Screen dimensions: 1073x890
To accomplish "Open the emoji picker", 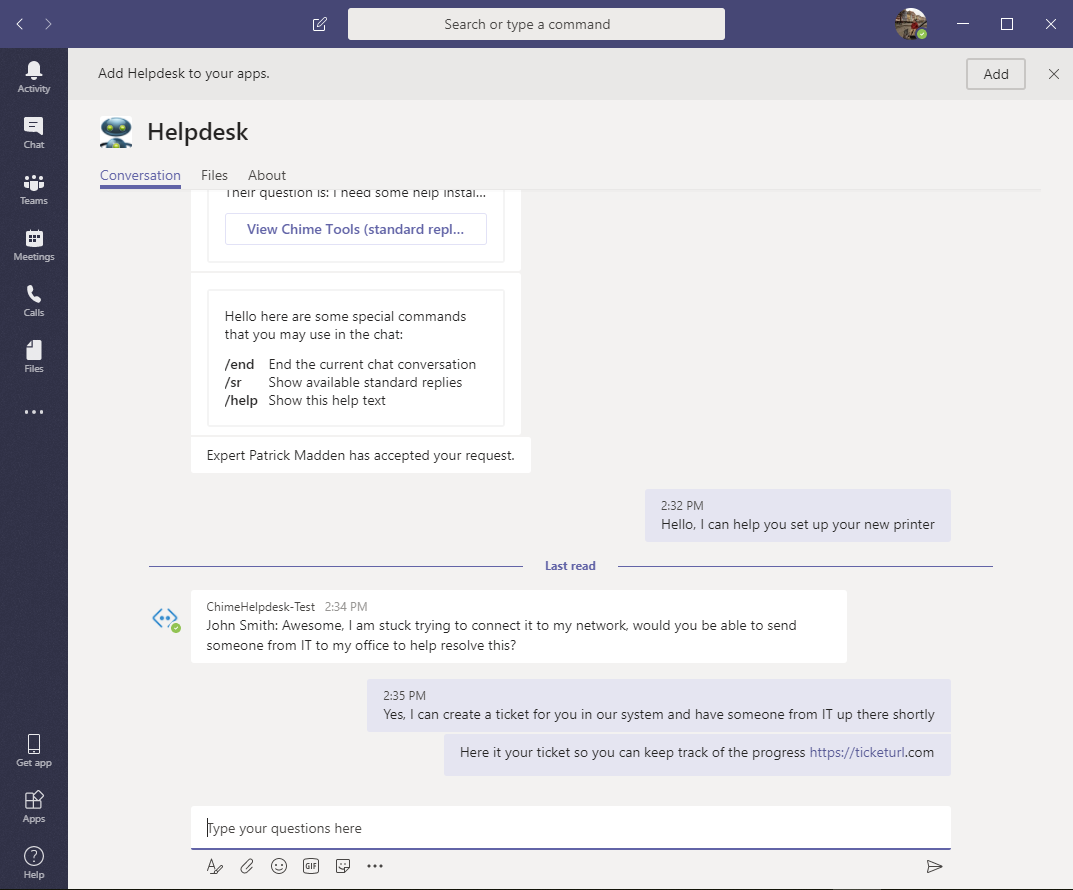I will click(x=279, y=866).
